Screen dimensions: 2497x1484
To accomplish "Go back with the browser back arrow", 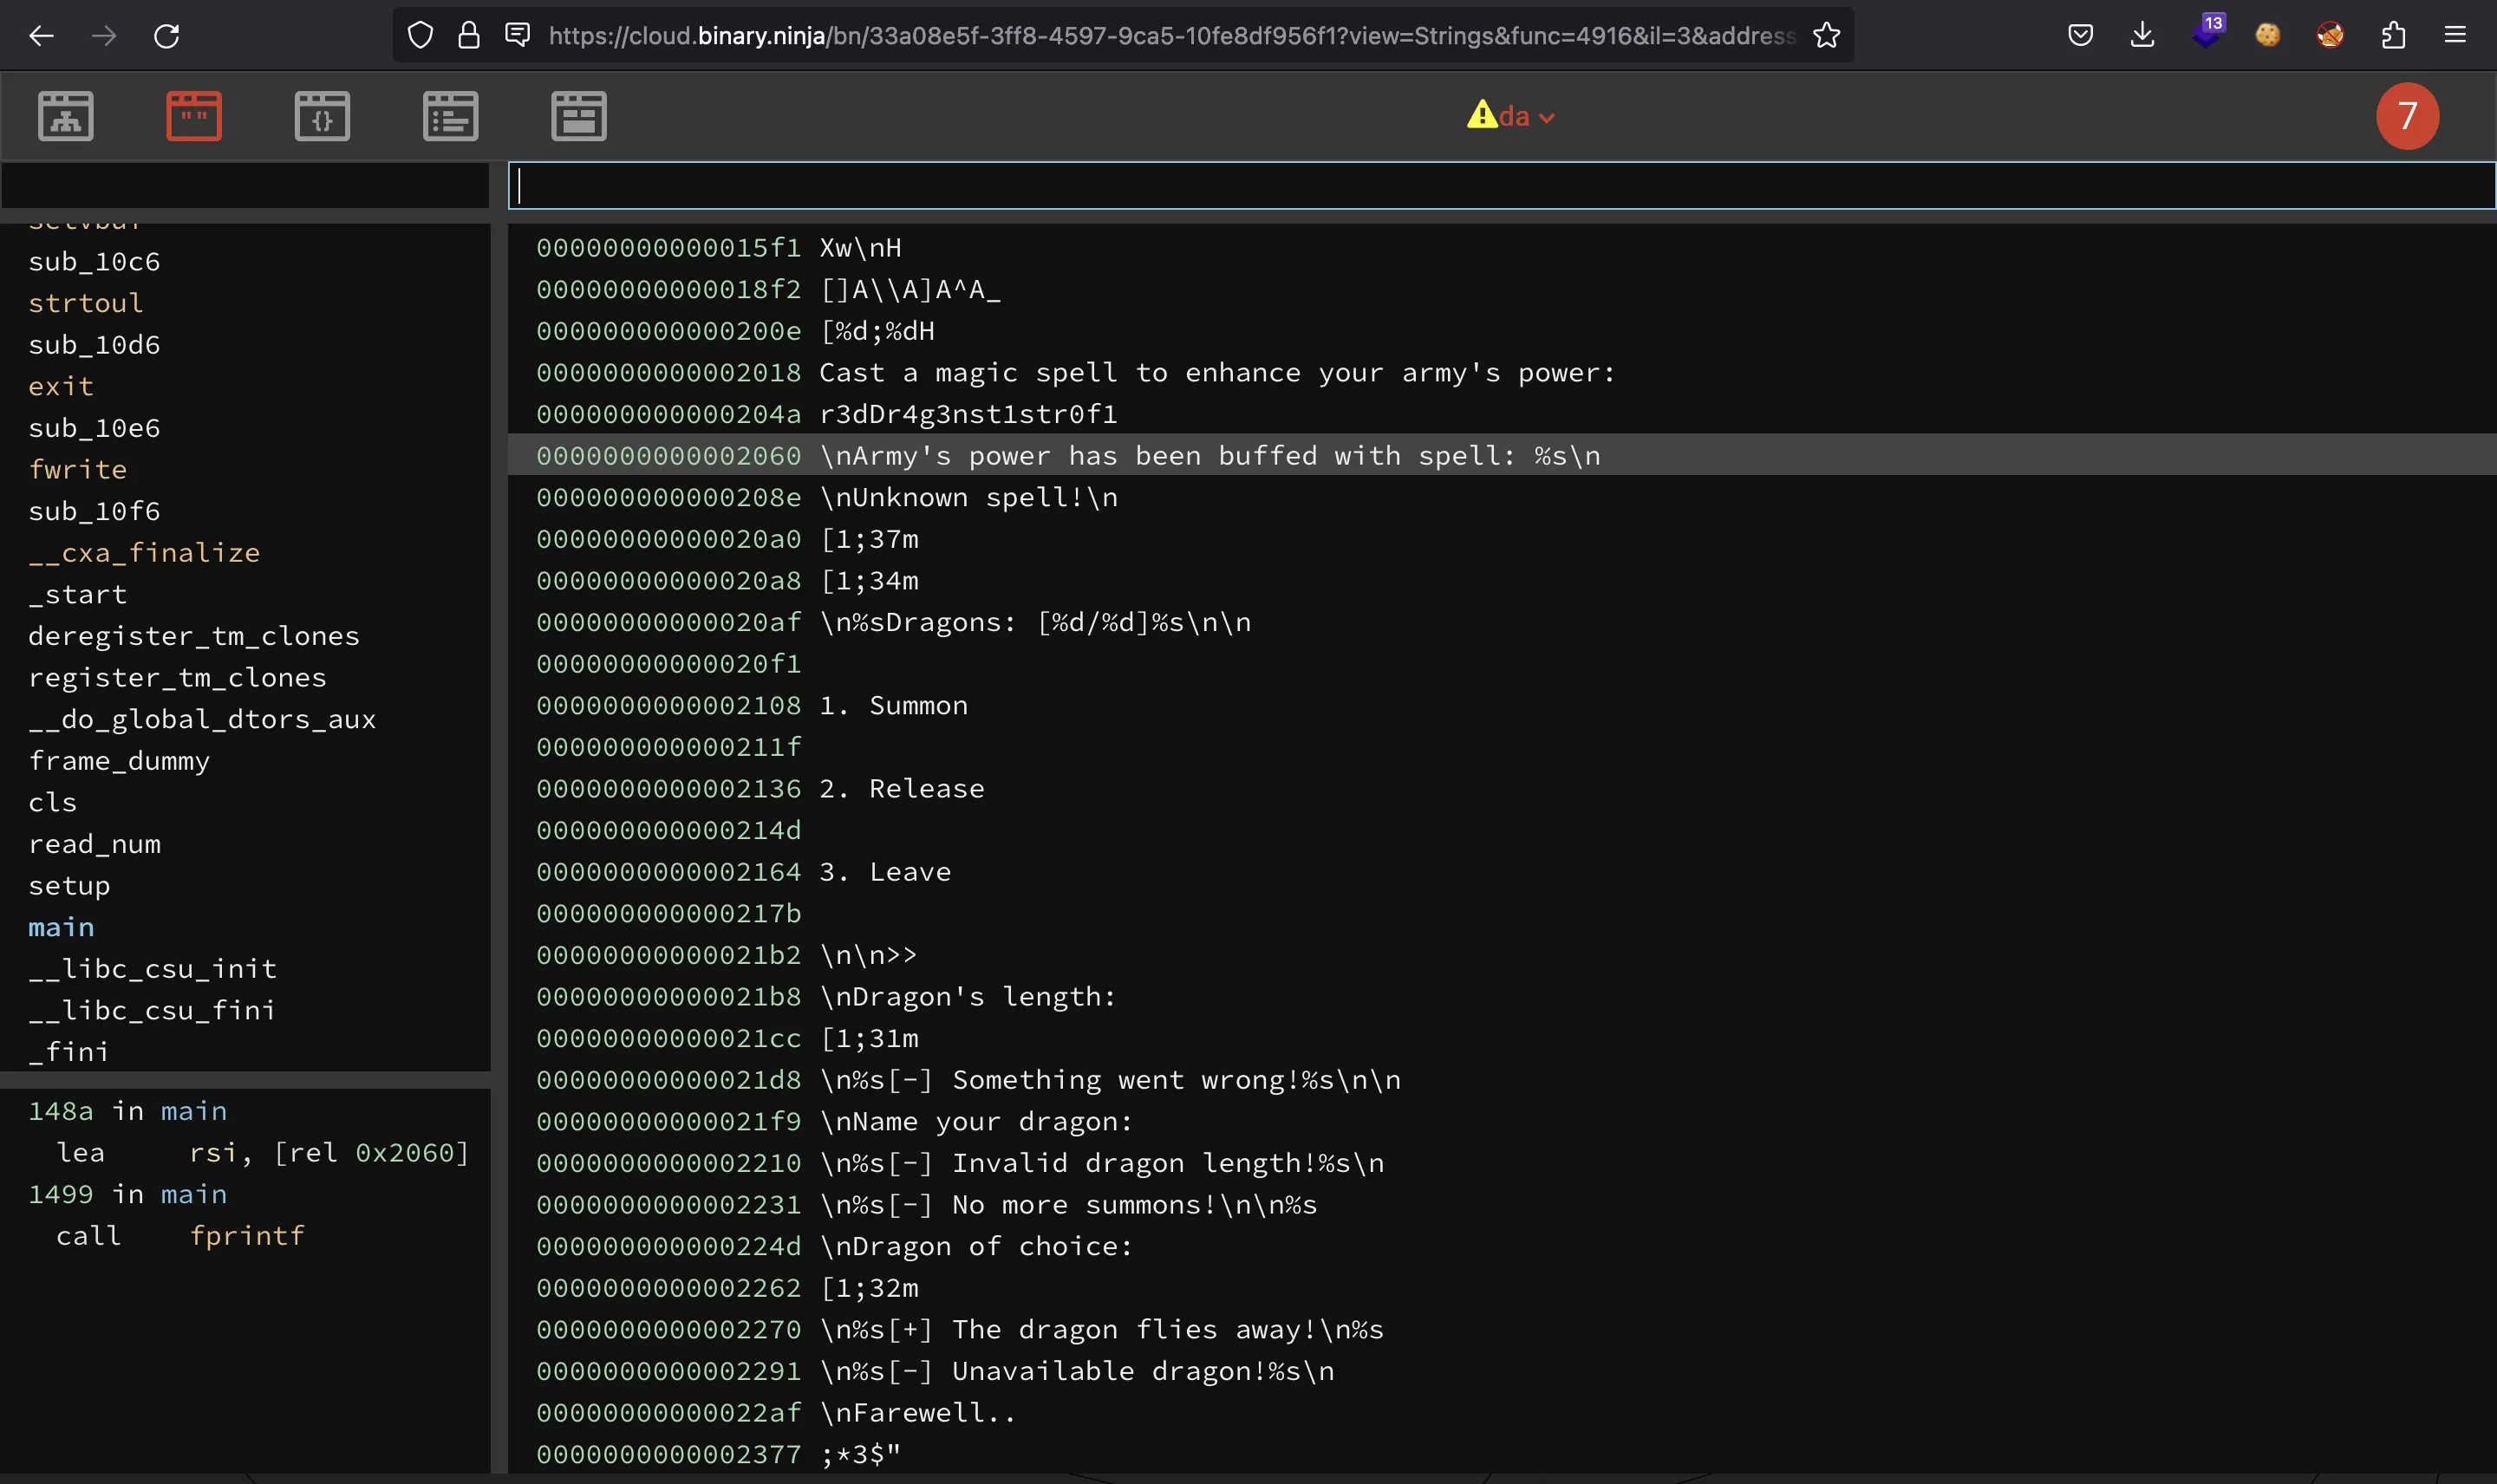I will 41,36.
